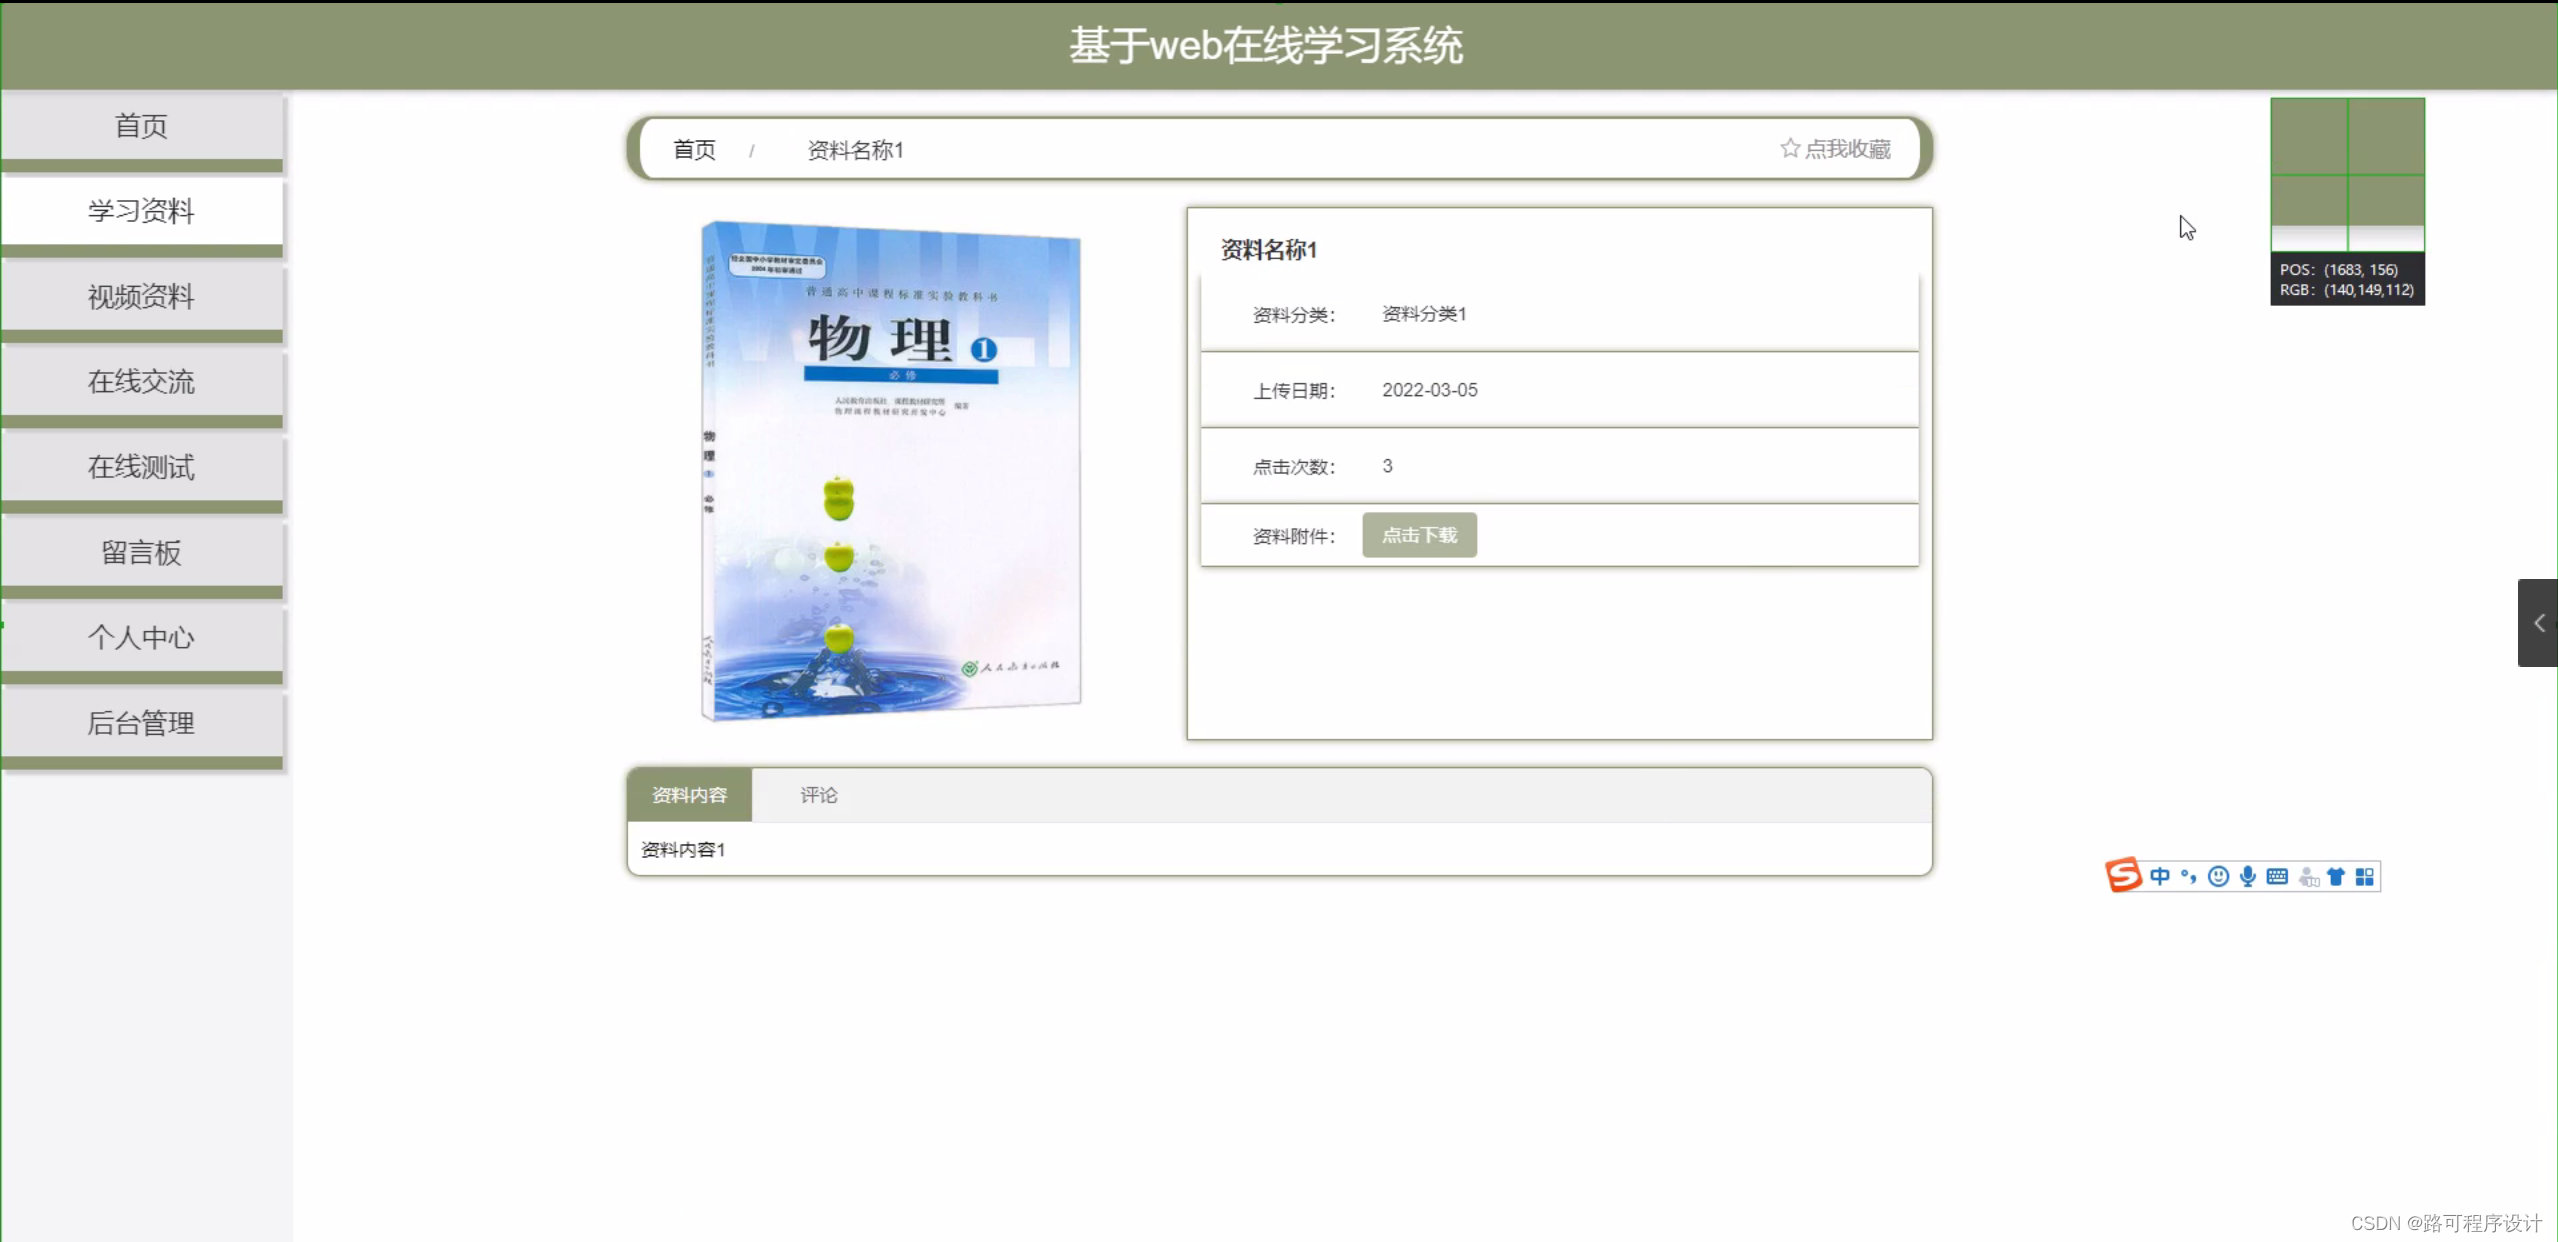
Task: Select the 资料内容 tab
Action: pos(689,795)
